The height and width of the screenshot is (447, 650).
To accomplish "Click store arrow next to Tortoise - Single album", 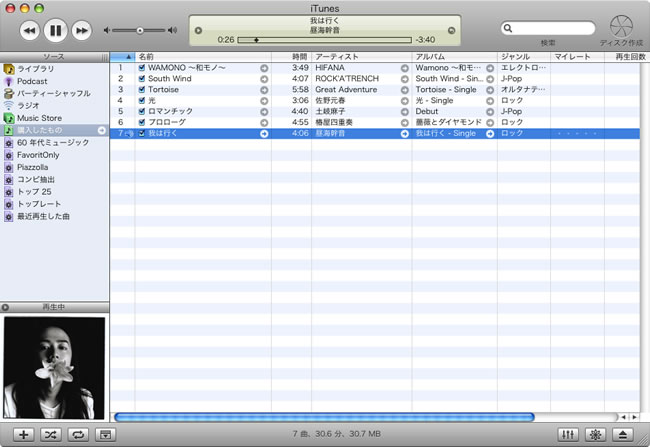I will (490, 90).
